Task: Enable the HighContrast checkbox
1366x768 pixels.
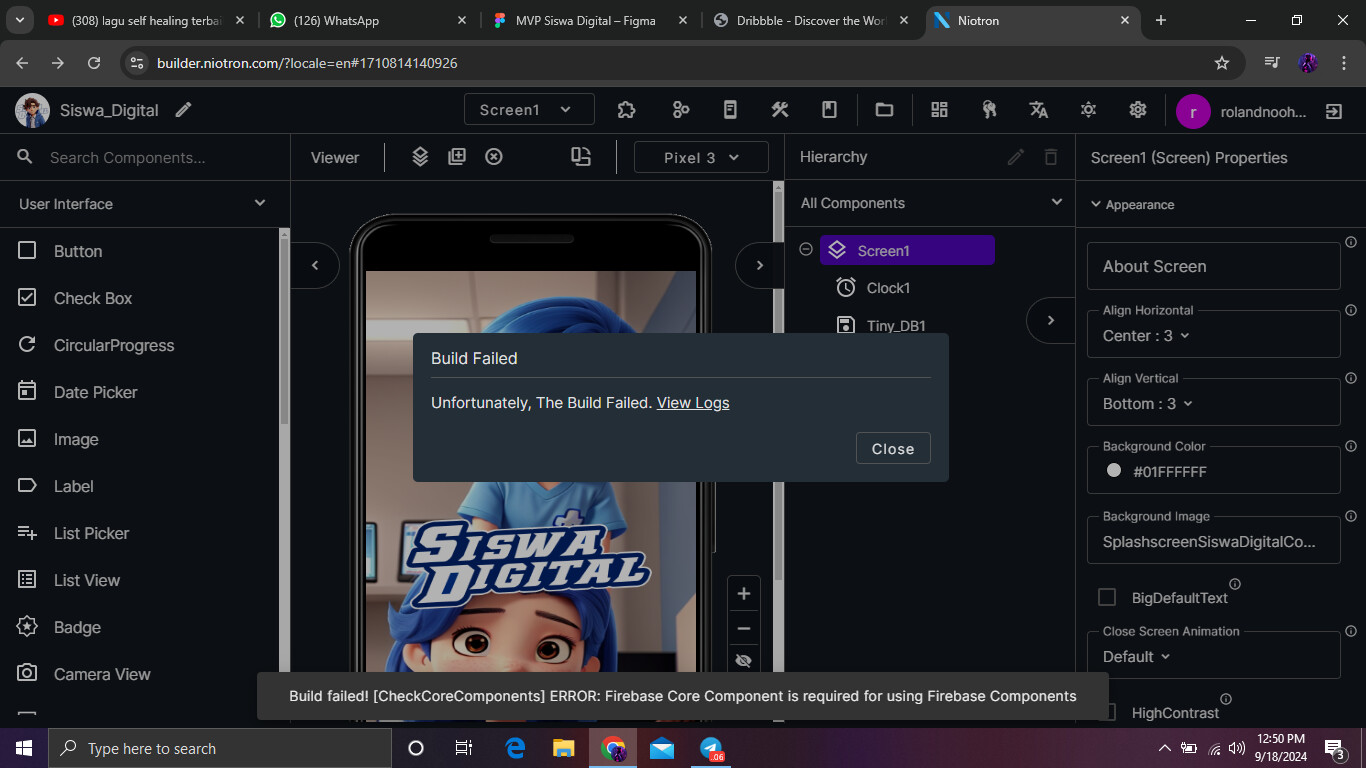Action: point(1107,712)
